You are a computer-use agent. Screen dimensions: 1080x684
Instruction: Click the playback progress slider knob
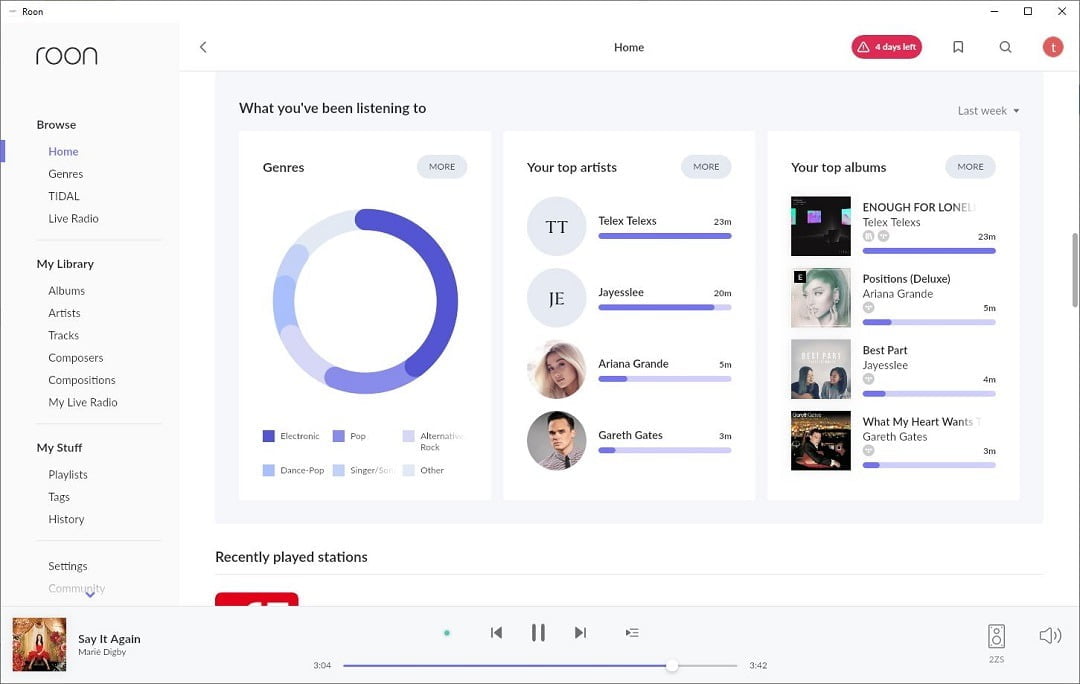pos(672,665)
